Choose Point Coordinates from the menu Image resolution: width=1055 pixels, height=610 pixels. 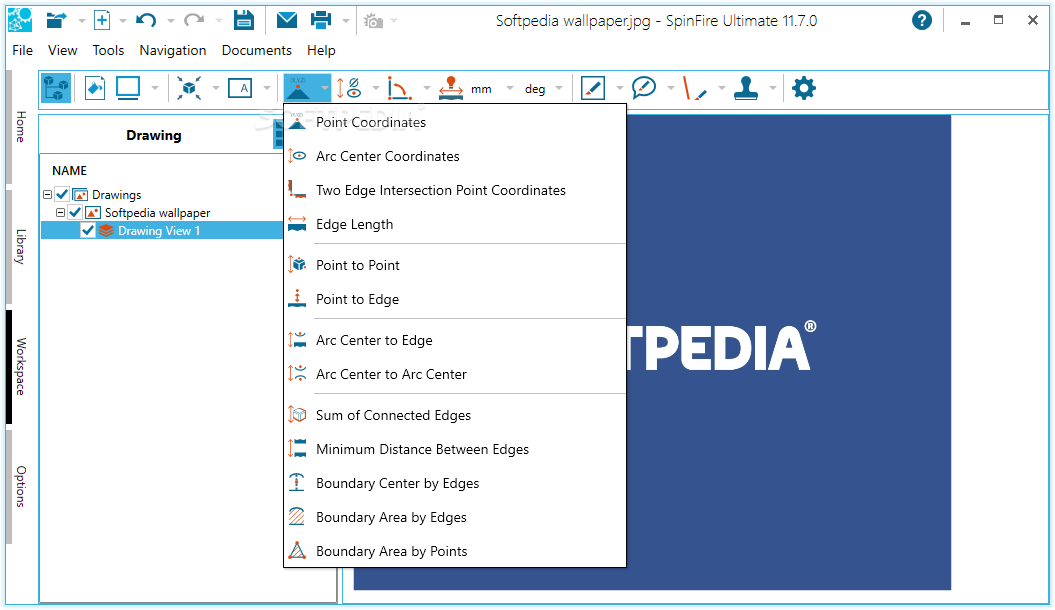pos(455,122)
